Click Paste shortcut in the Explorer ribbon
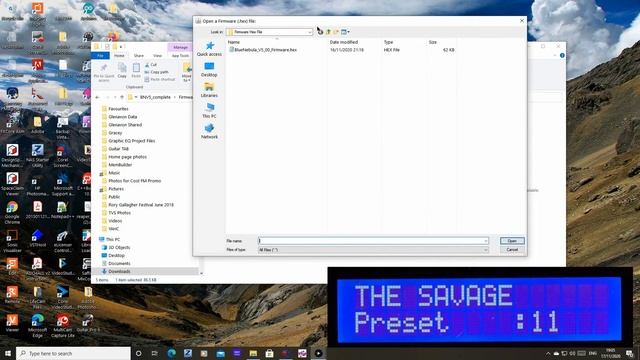The image size is (640, 360). (160, 80)
